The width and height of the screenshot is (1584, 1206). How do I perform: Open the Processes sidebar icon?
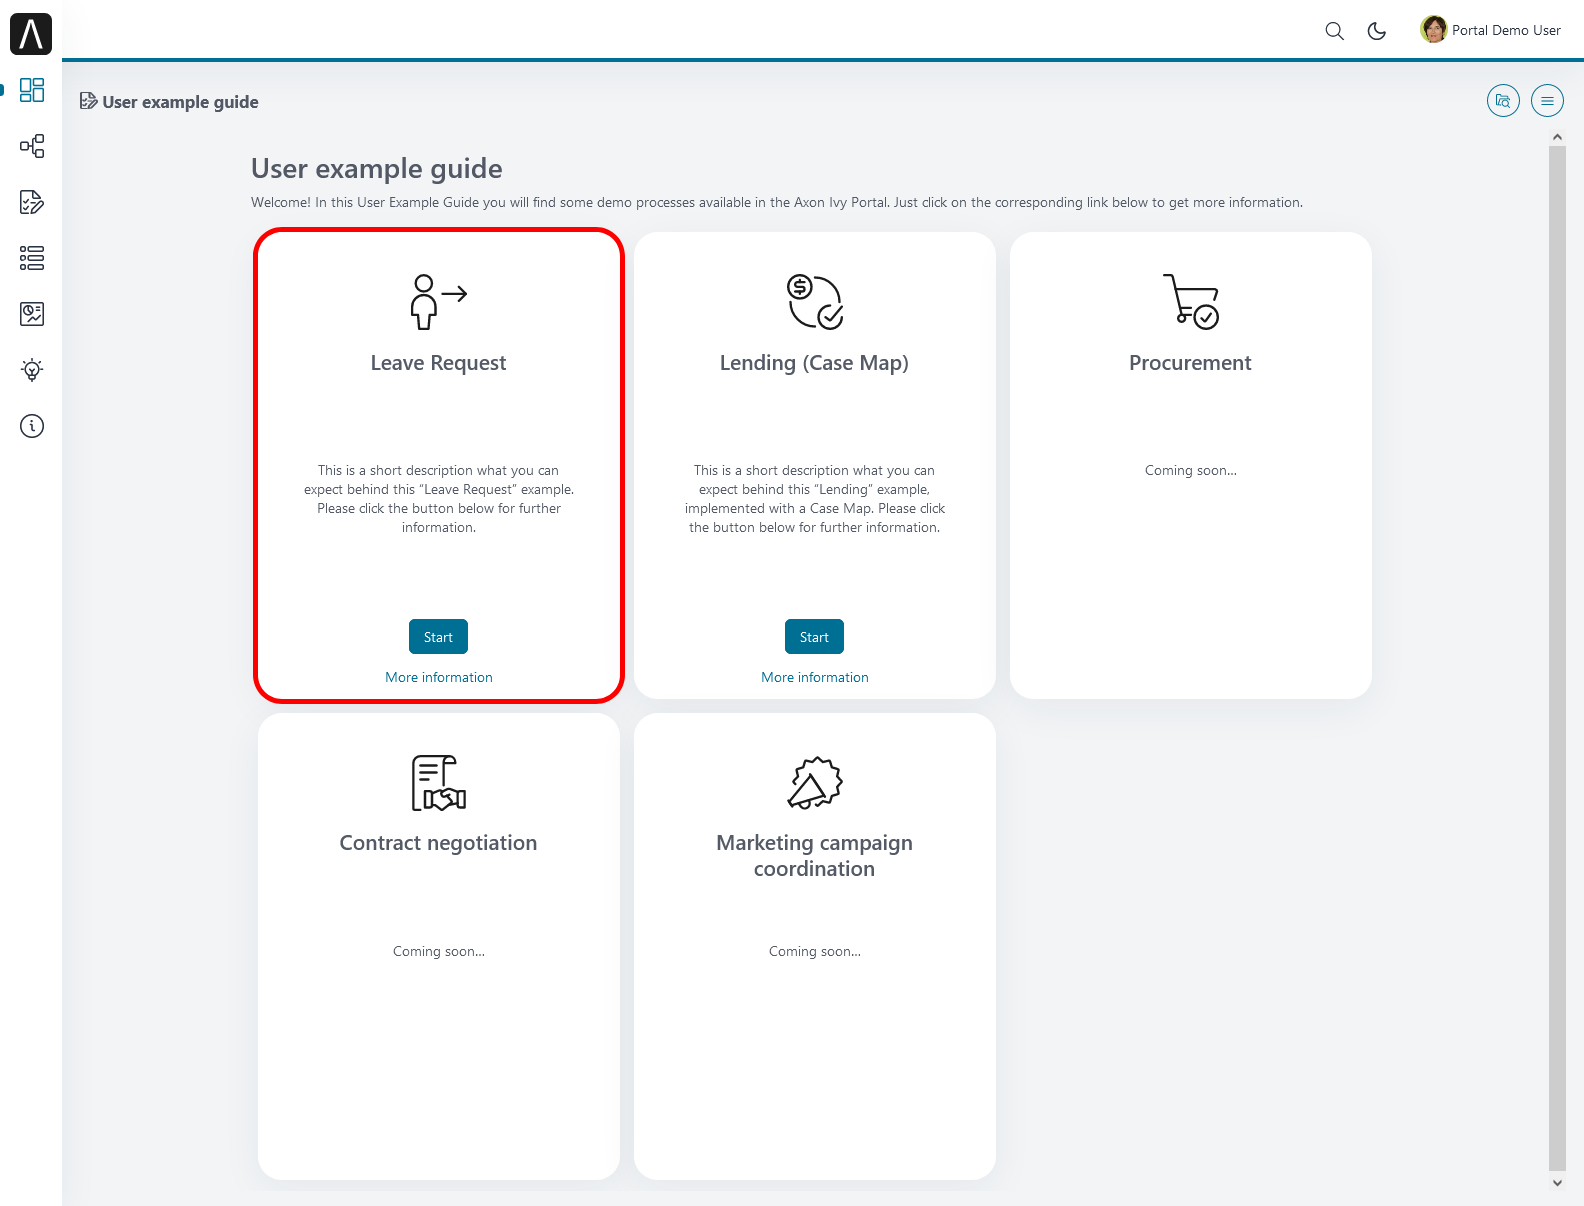click(32, 146)
